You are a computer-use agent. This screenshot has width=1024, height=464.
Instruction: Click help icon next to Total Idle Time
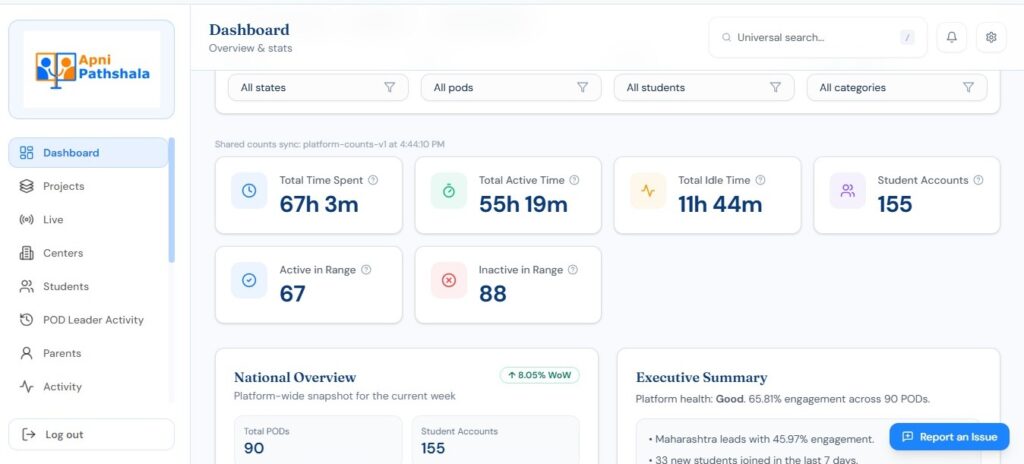click(x=760, y=180)
